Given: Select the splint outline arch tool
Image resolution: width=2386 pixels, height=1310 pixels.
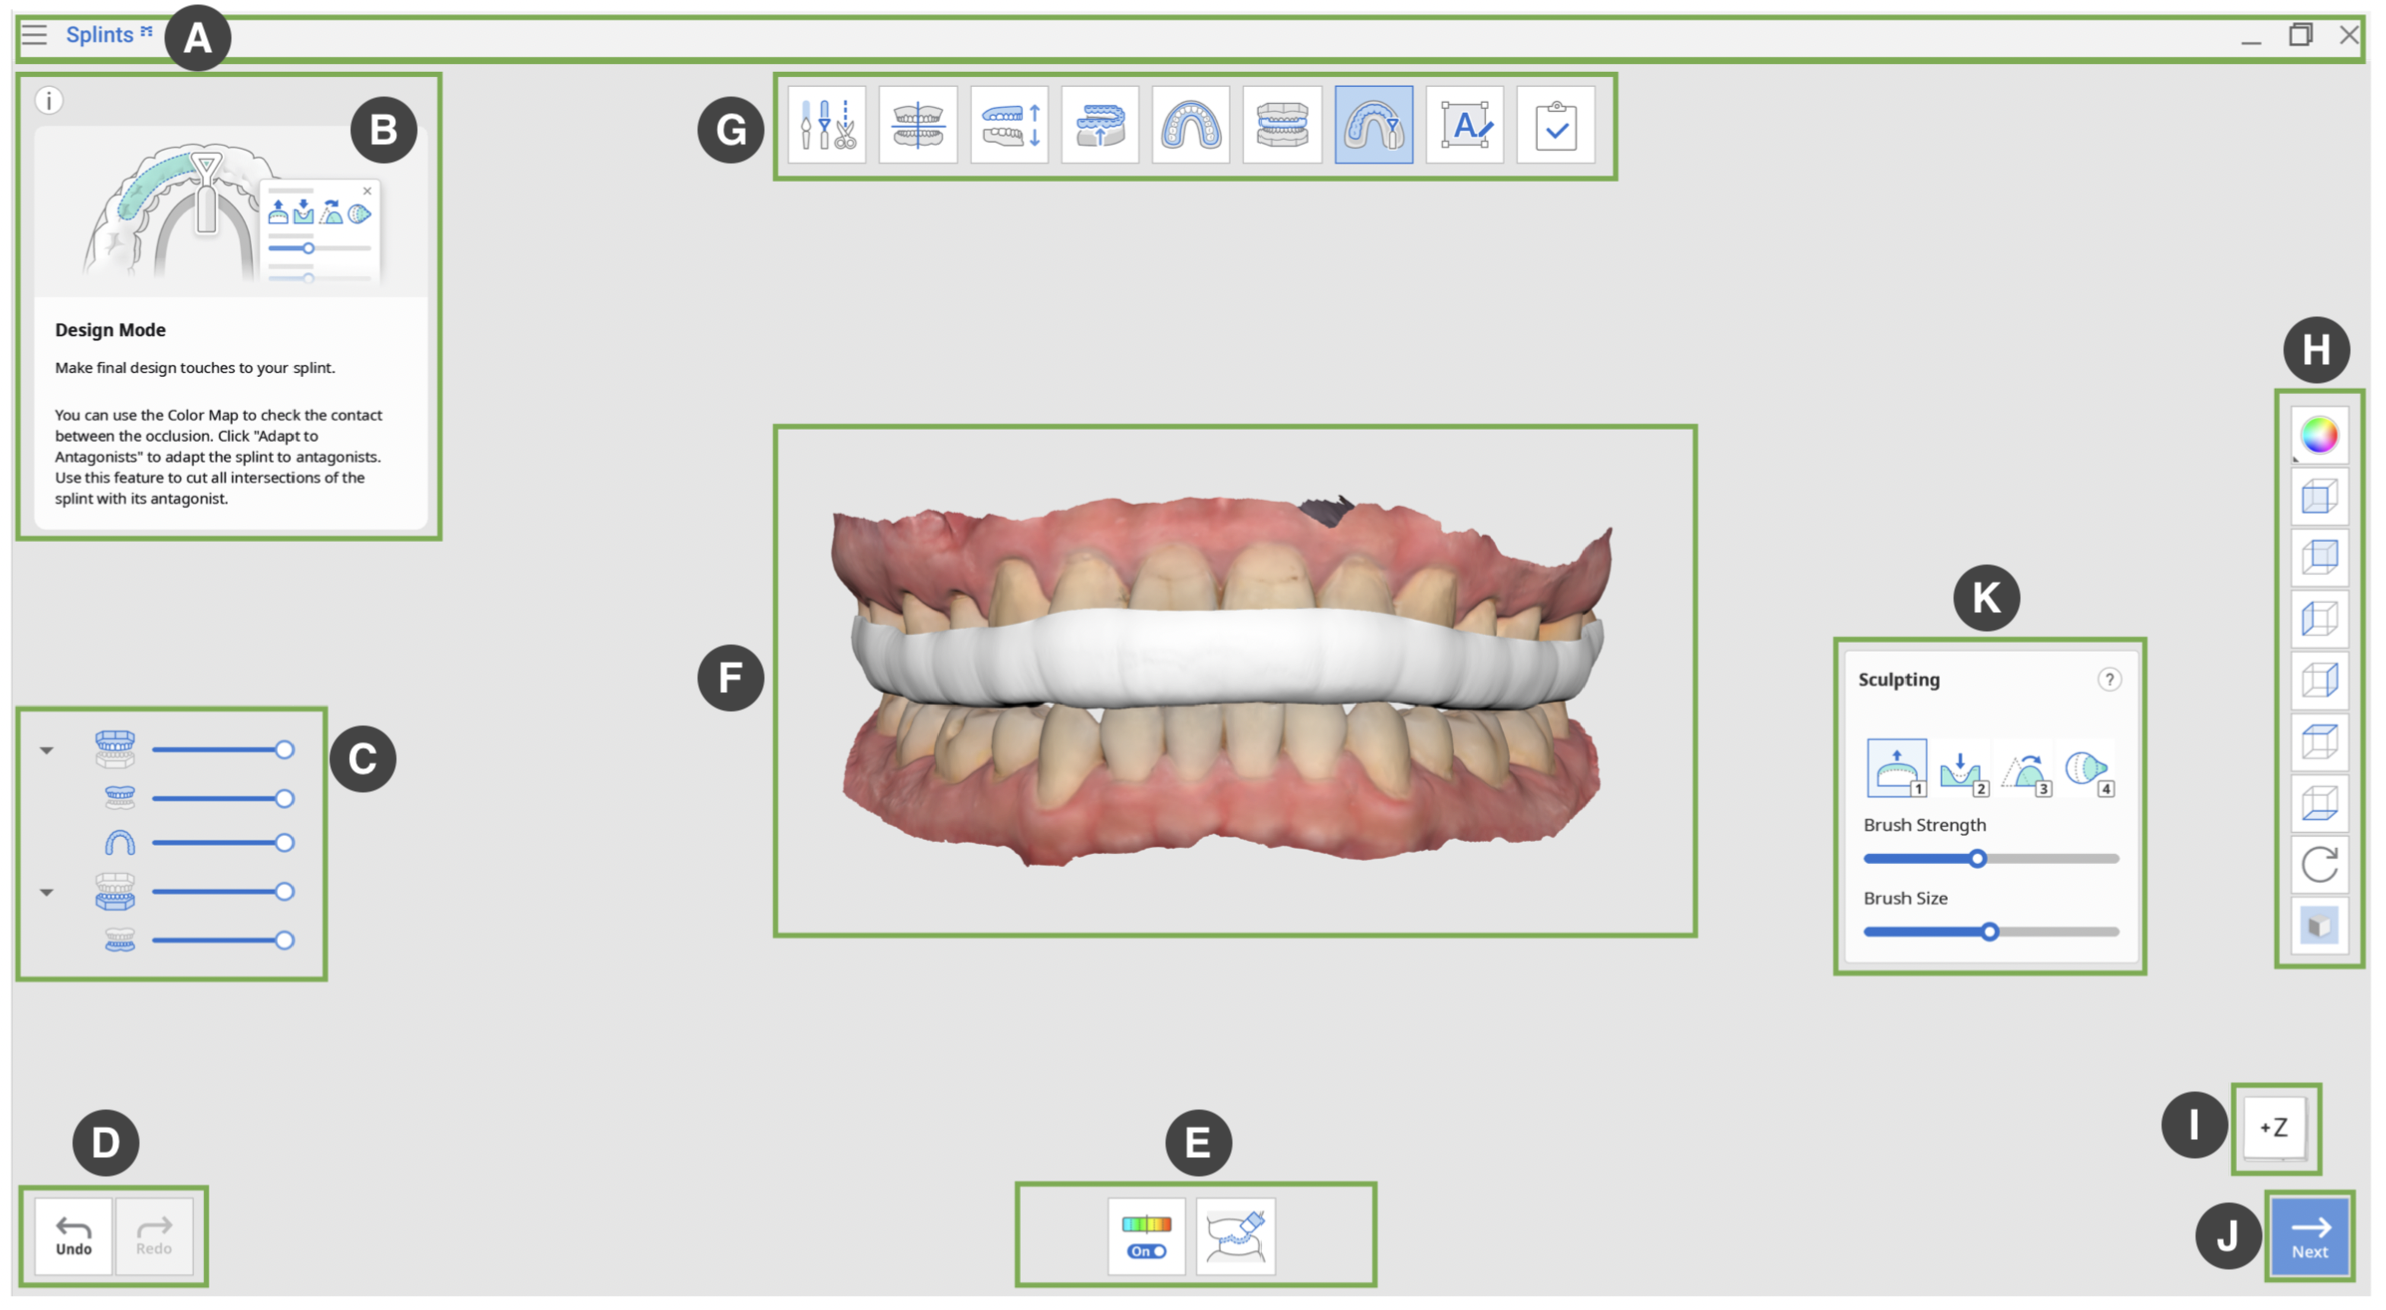Looking at the screenshot, I should [x=1191, y=125].
